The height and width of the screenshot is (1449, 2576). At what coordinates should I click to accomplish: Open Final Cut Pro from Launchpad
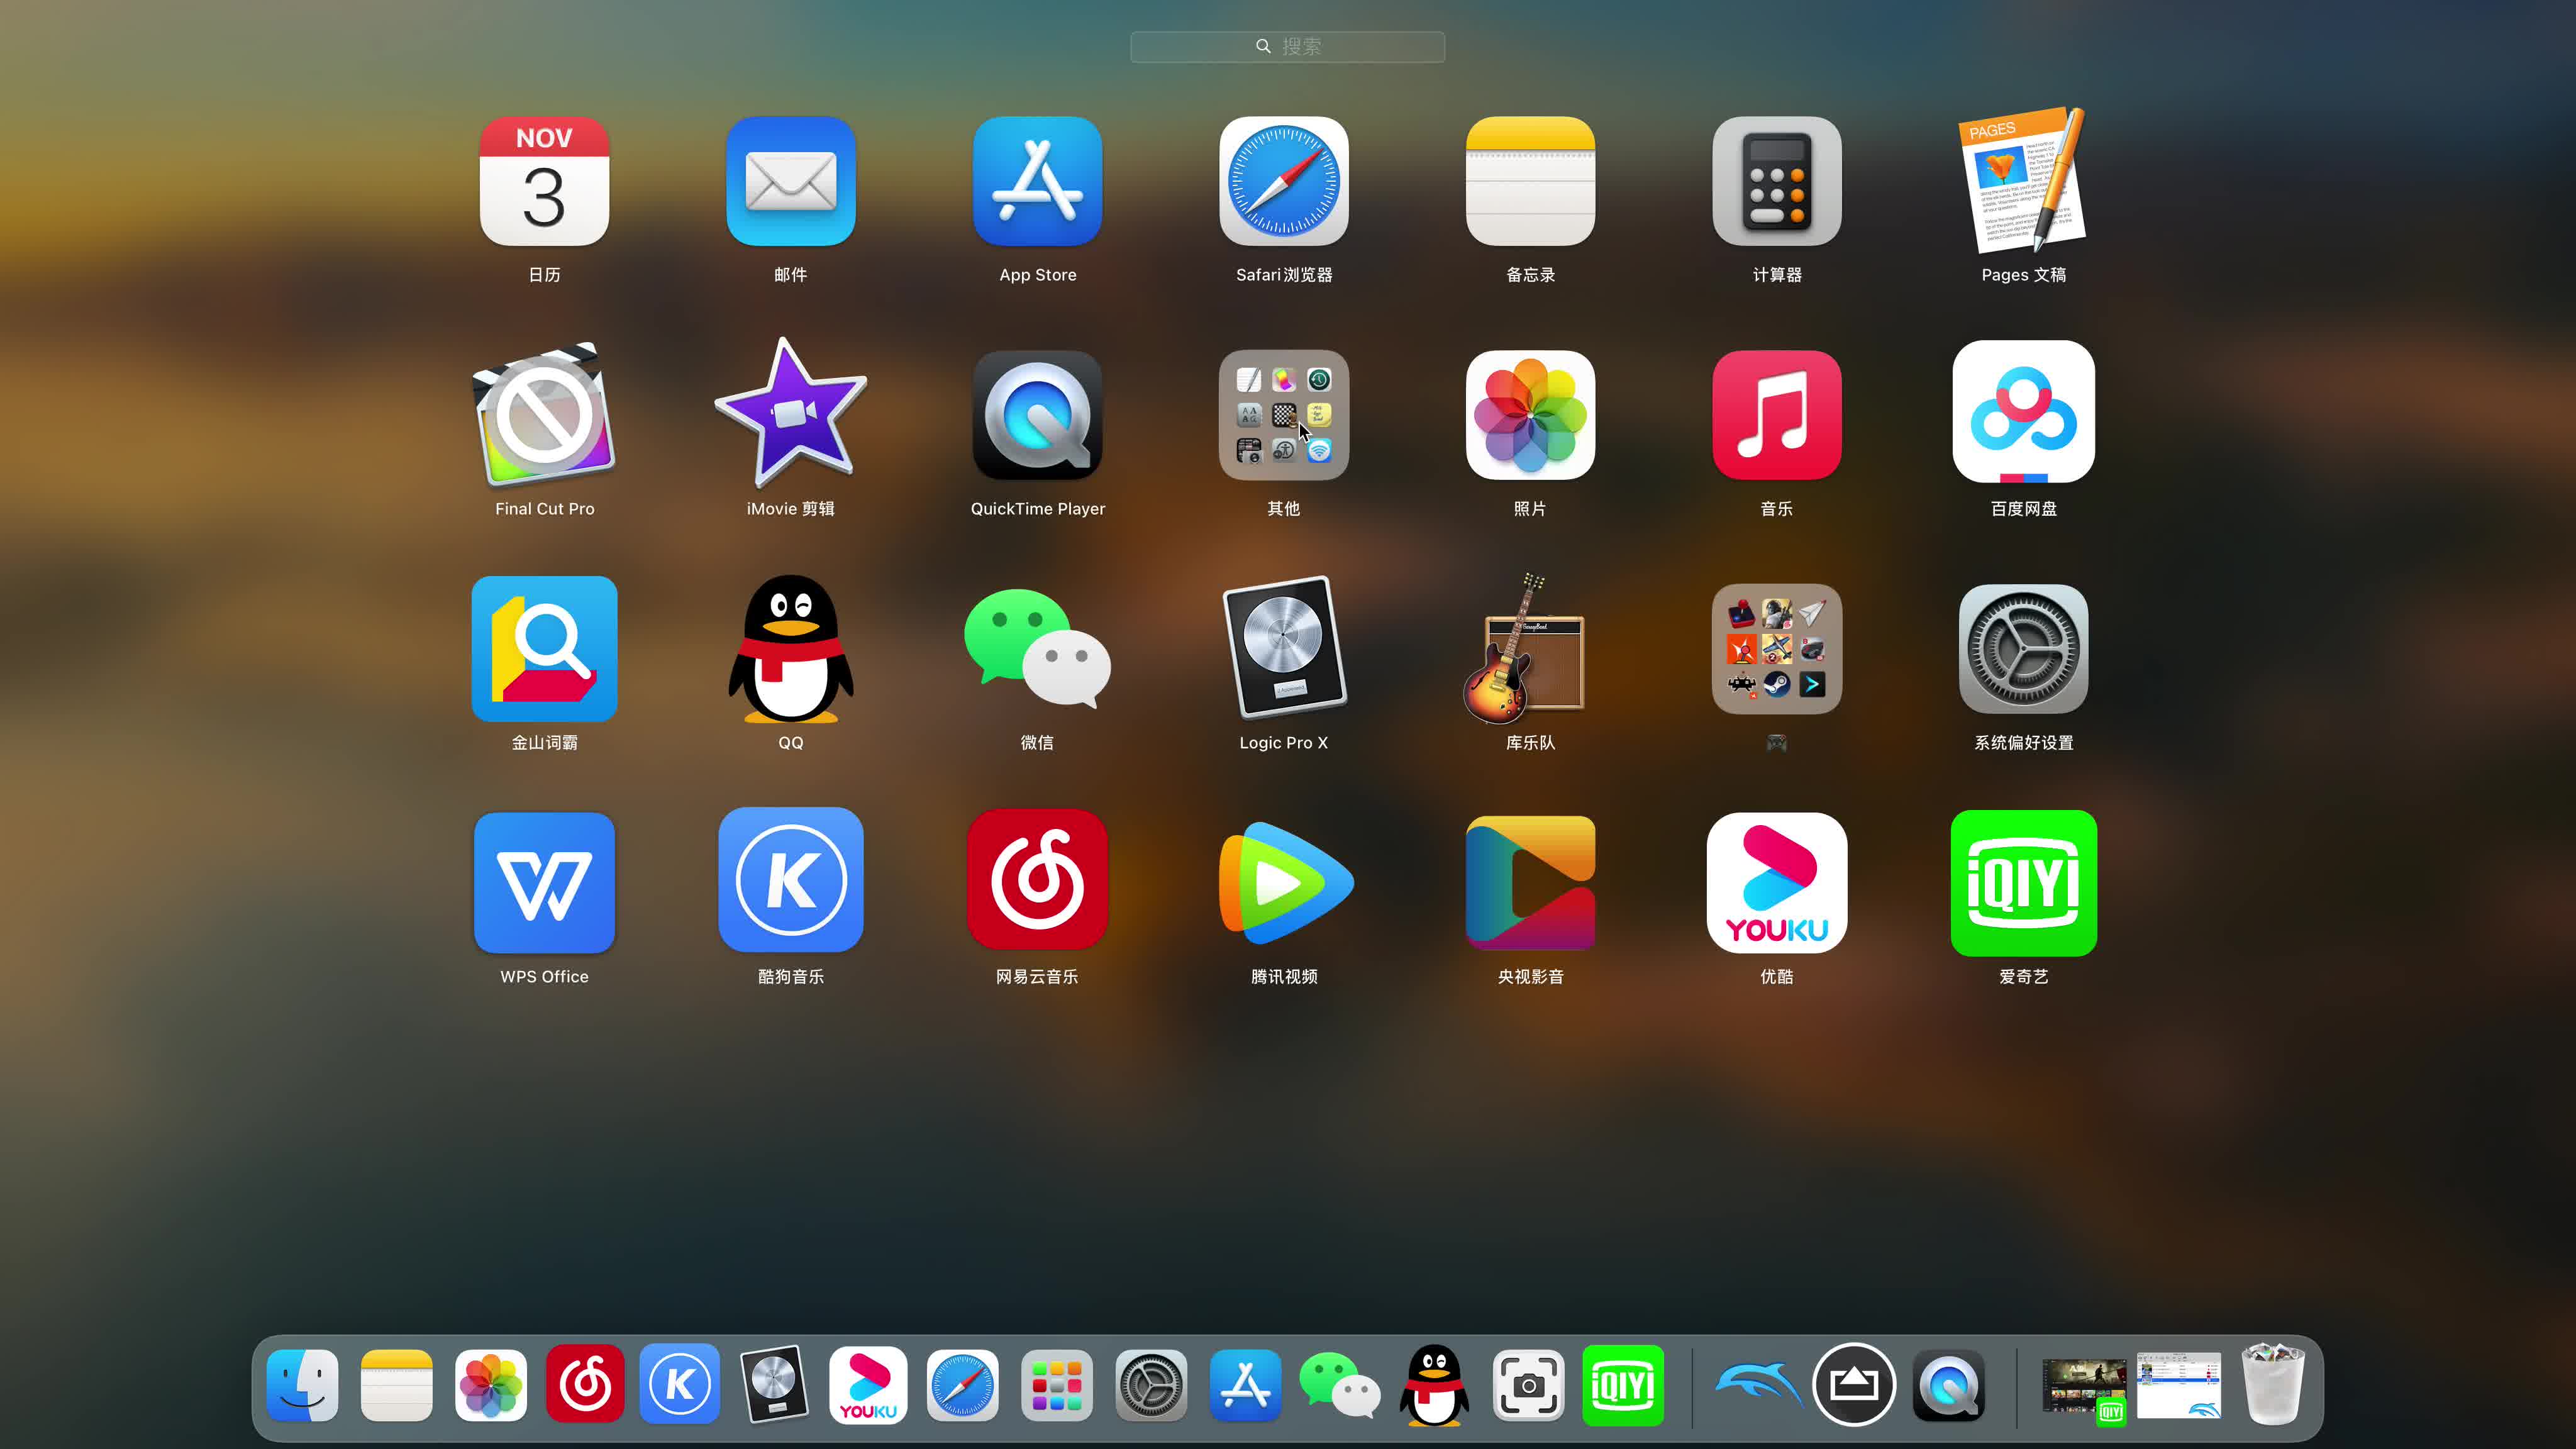pos(544,416)
